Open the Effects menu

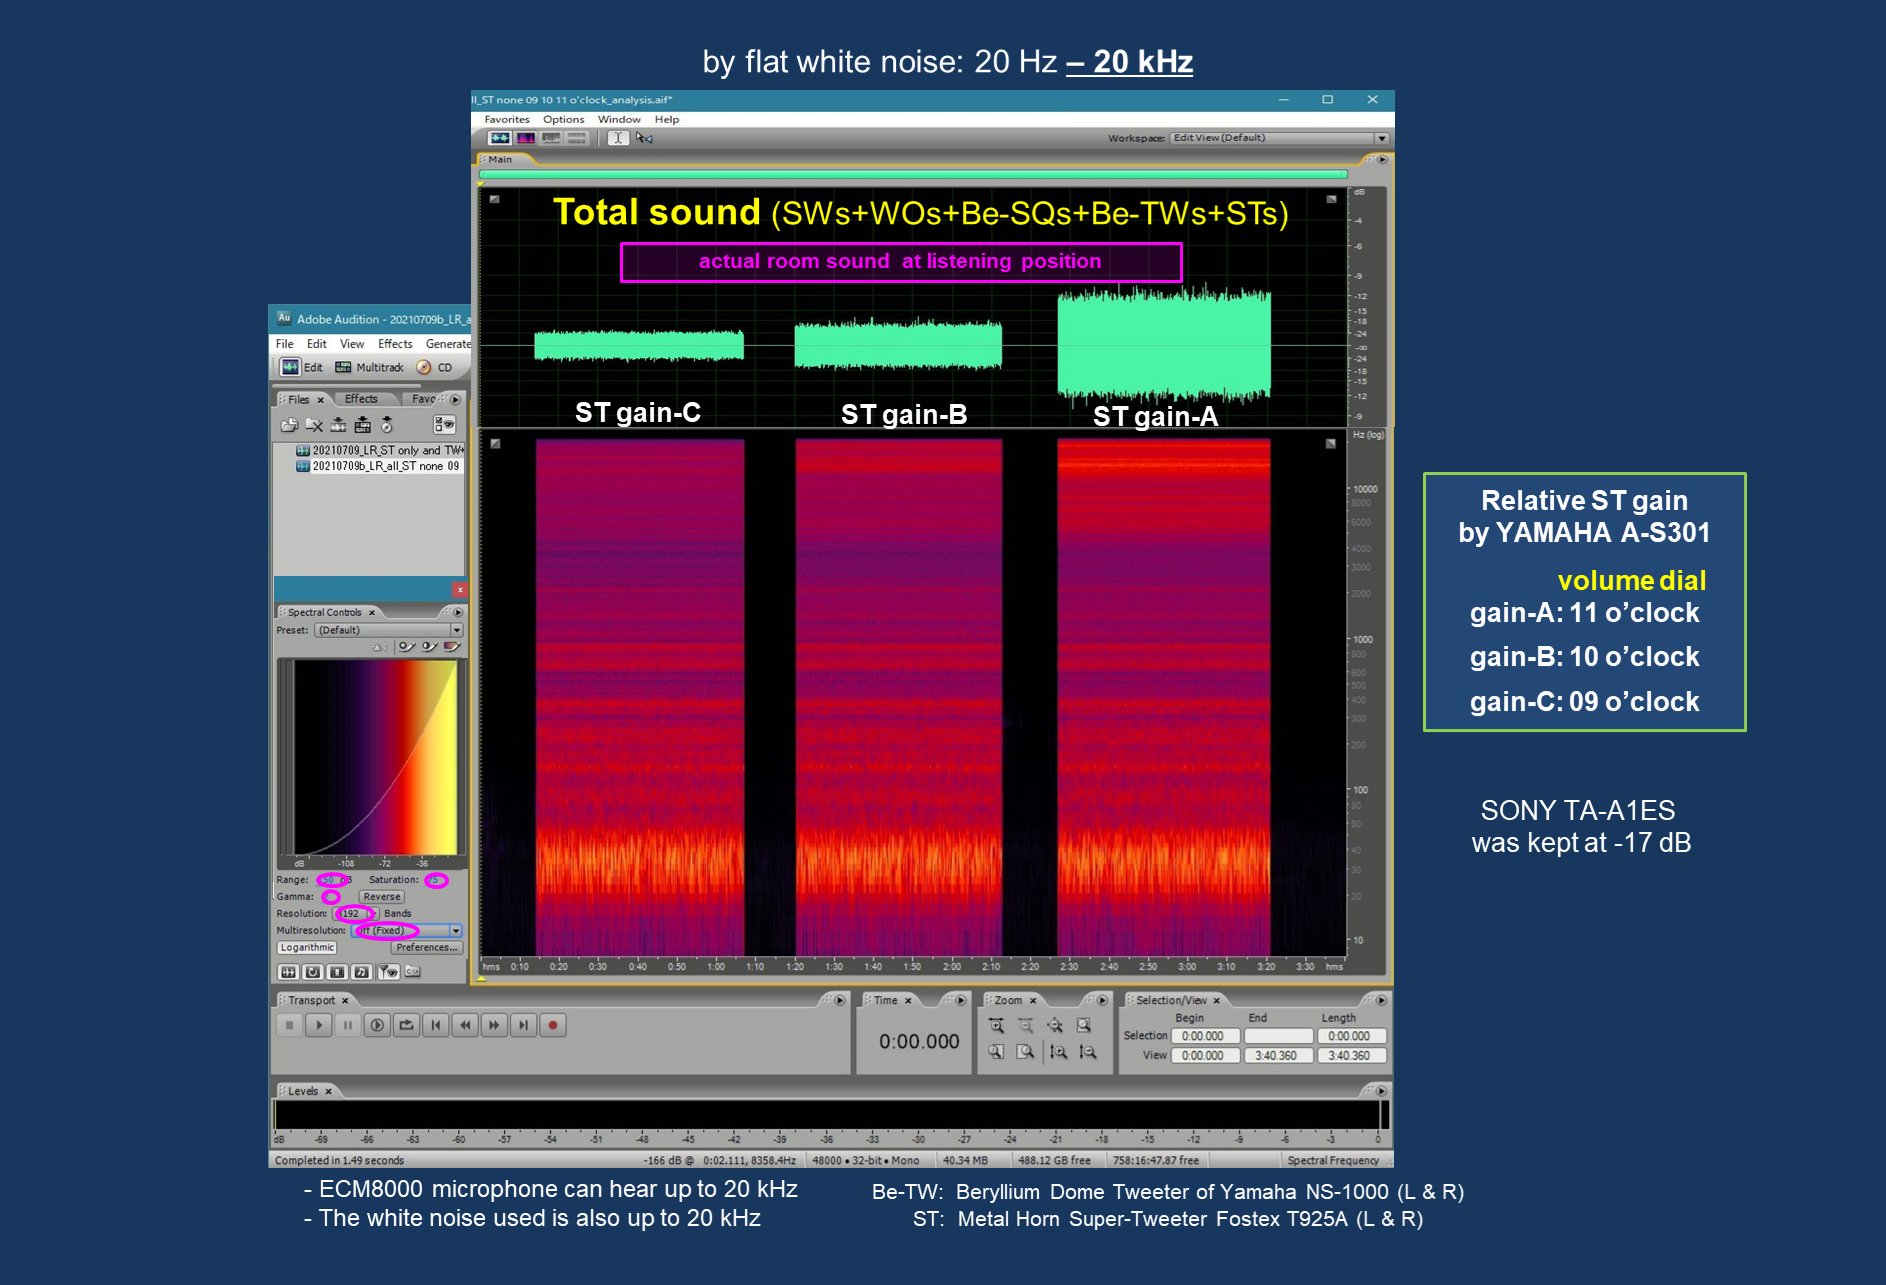point(395,344)
